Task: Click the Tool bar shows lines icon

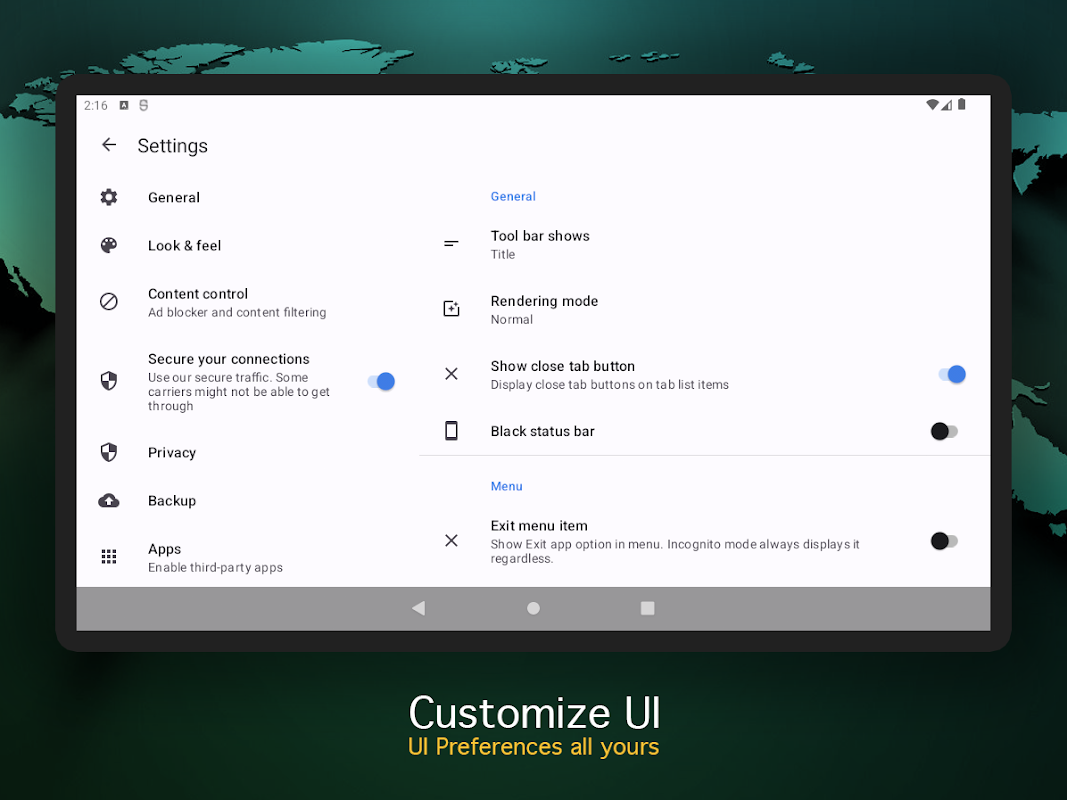Action: pyautogui.click(x=451, y=244)
